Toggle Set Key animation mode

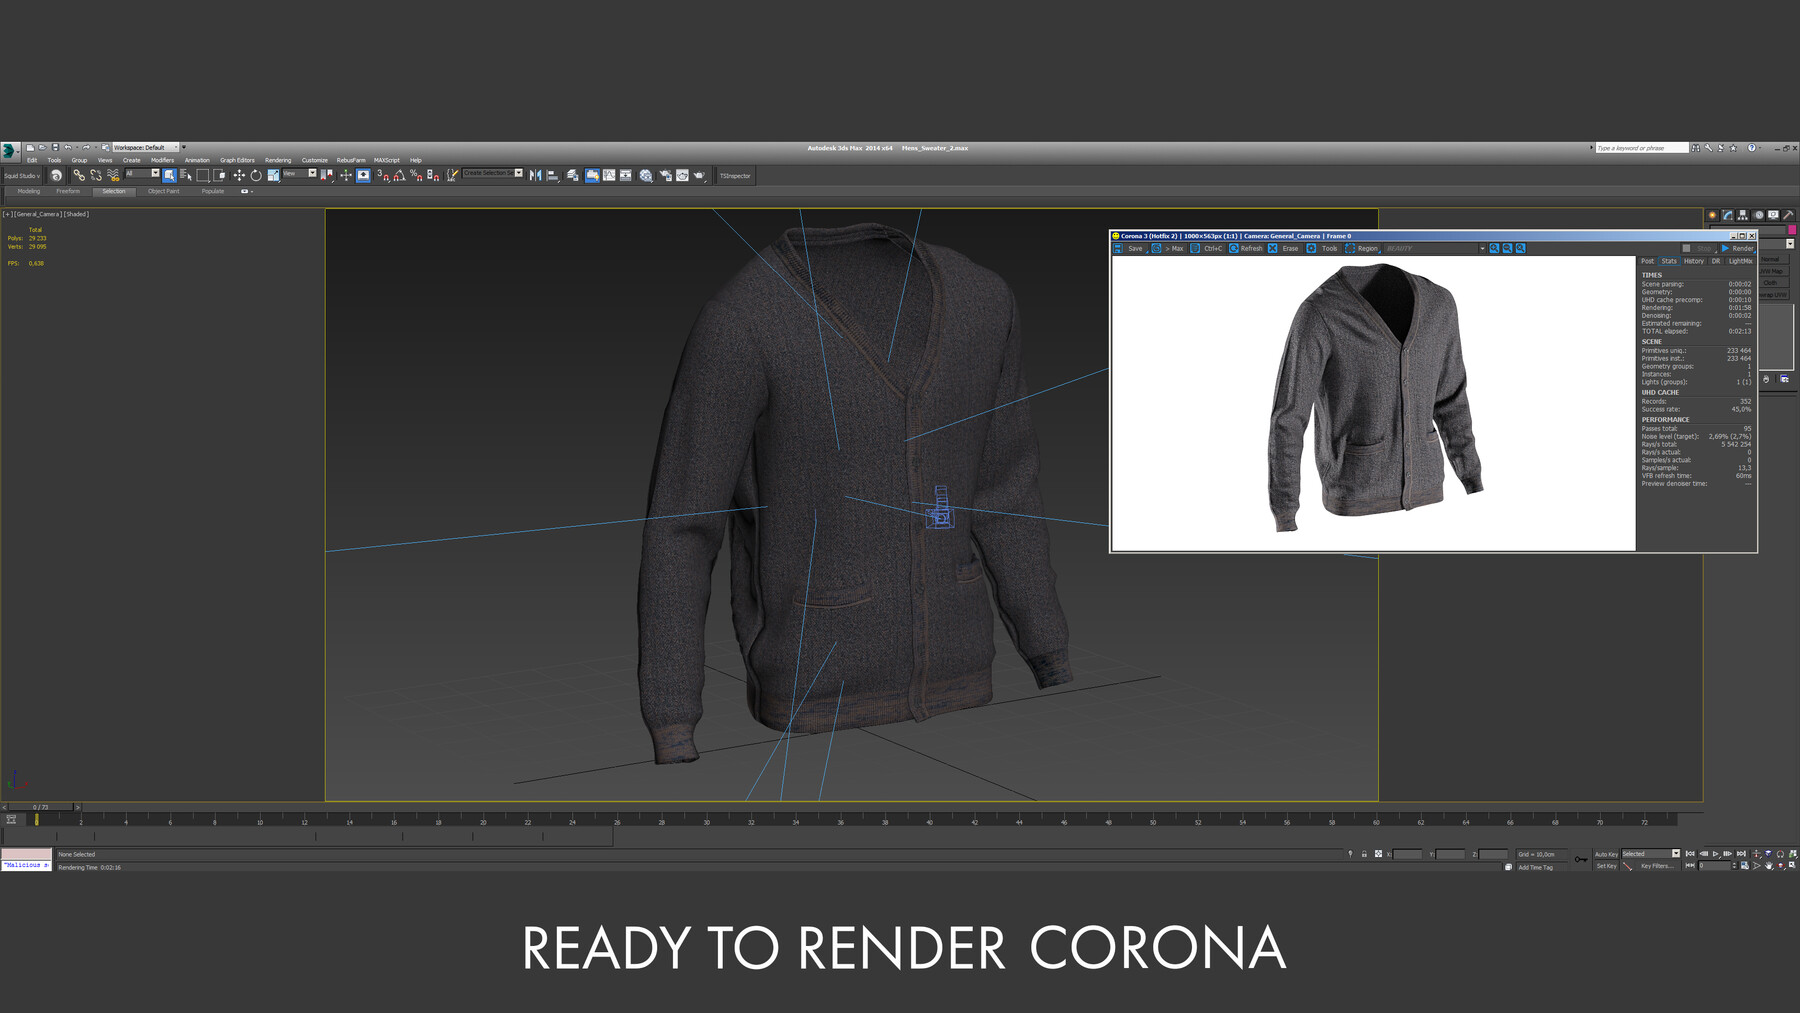point(1606,866)
